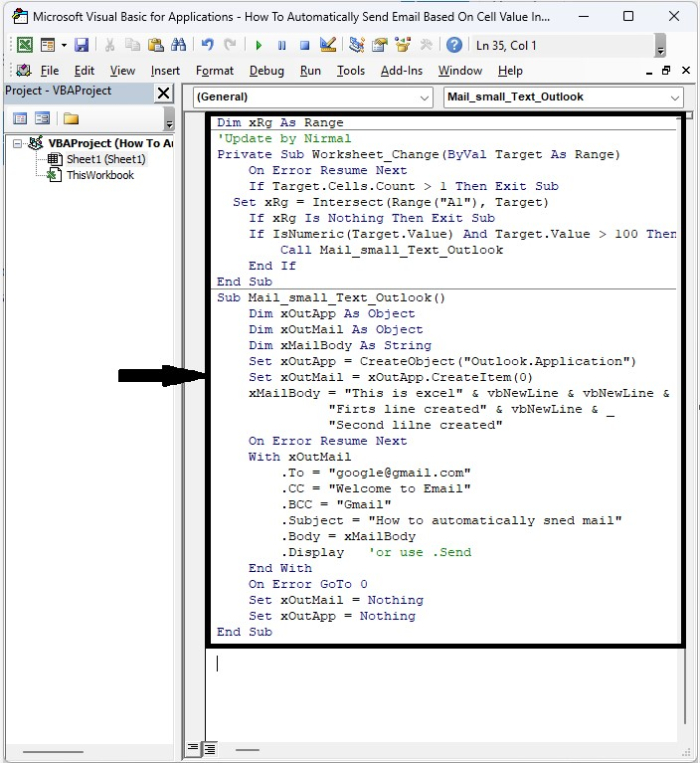Click the Undo arrow icon
This screenshot has height=763, width=700.
[207, 45]
